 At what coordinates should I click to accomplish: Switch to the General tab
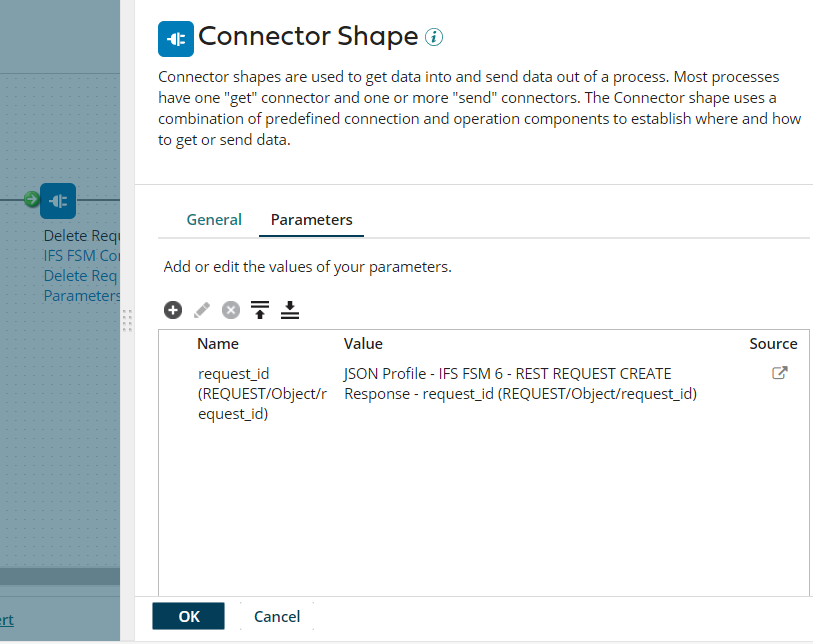coord(214,220)
